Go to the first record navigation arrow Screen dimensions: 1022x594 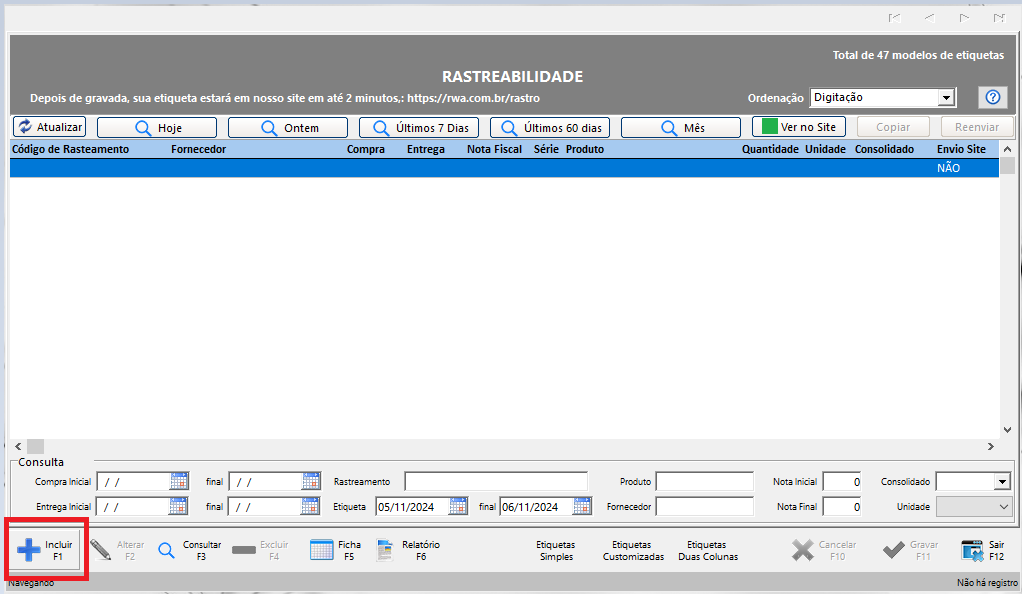pyautogui.click(x=895, y=18)
